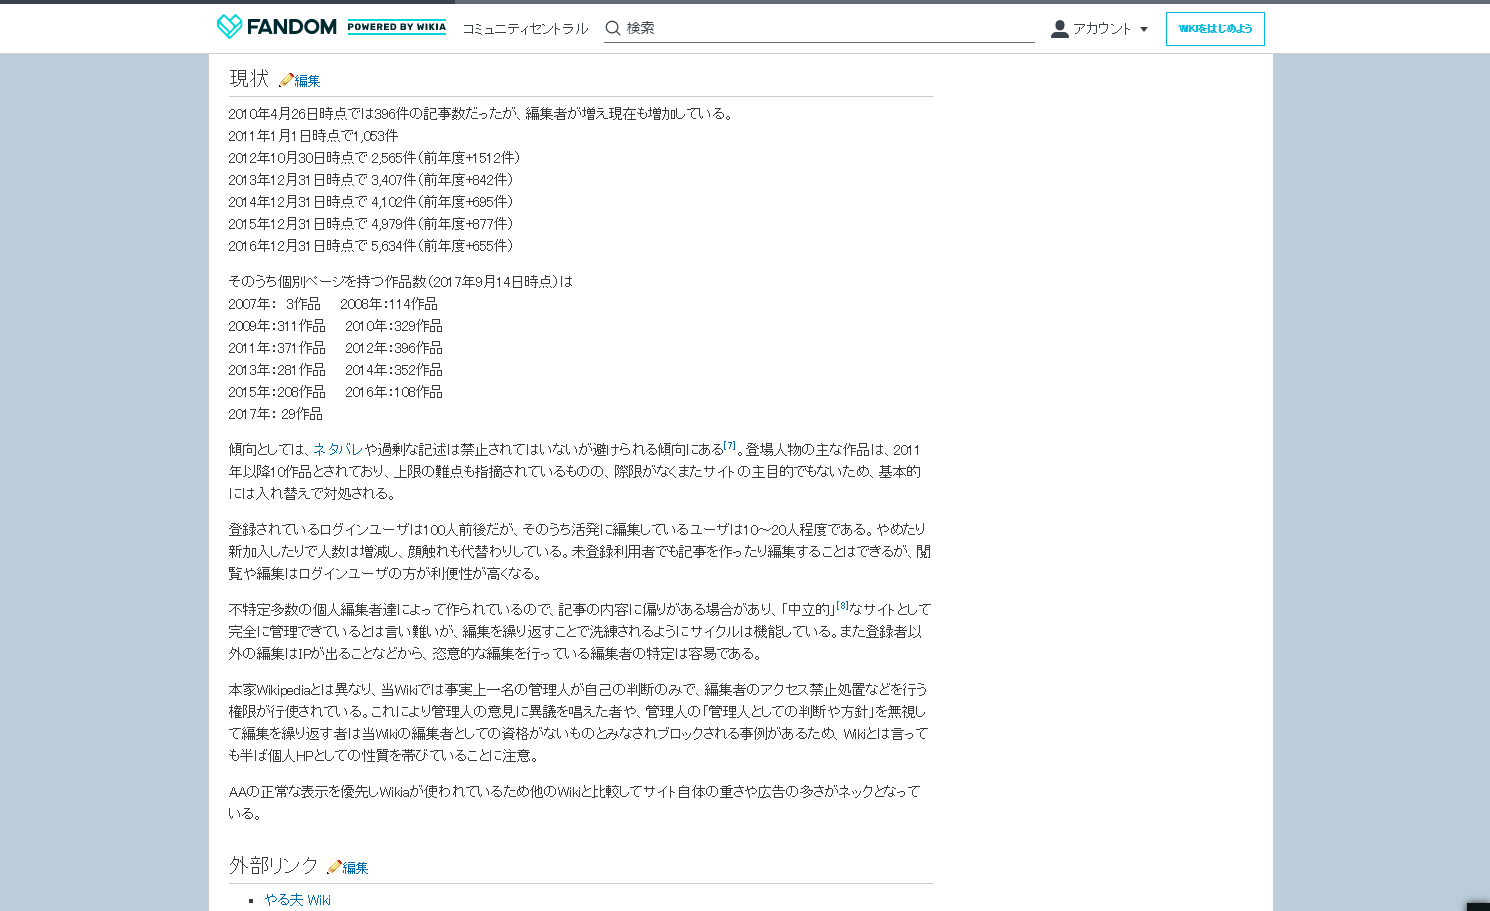Click the text 2017年: 29作品
The image size is (1490, 911).
pyautogui.click(x=275, y=414)
